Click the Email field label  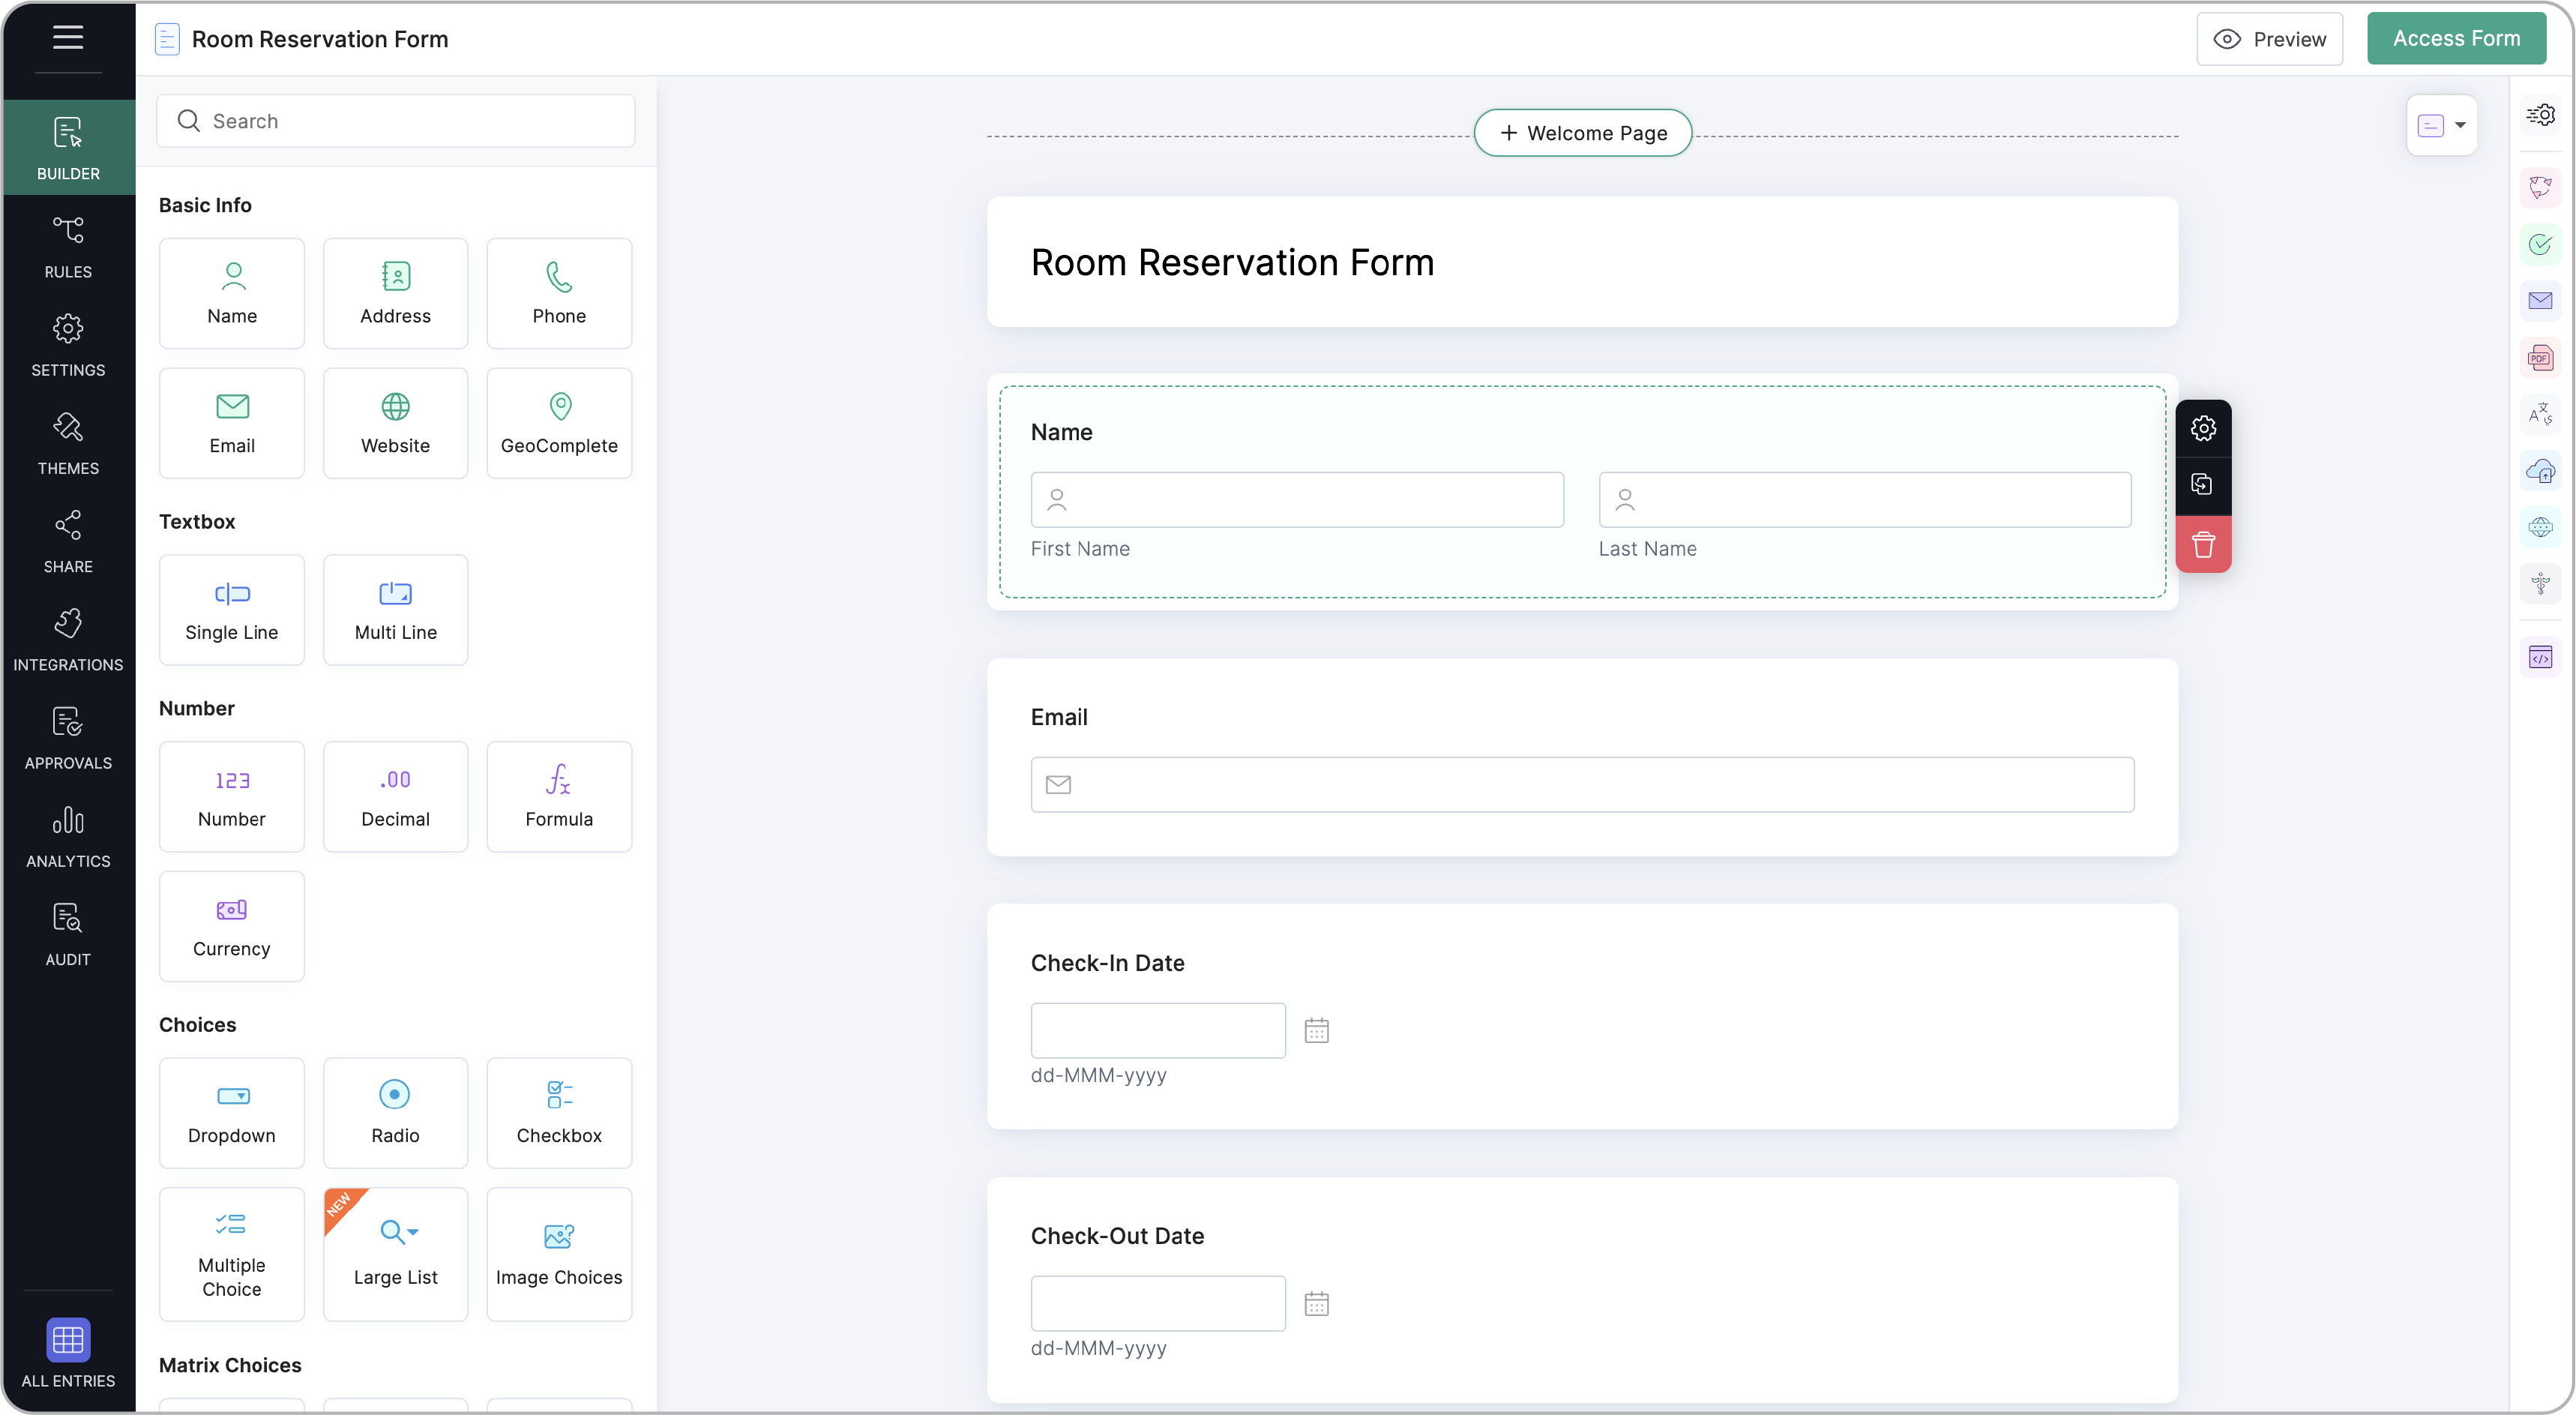[x=1059, y=717]
